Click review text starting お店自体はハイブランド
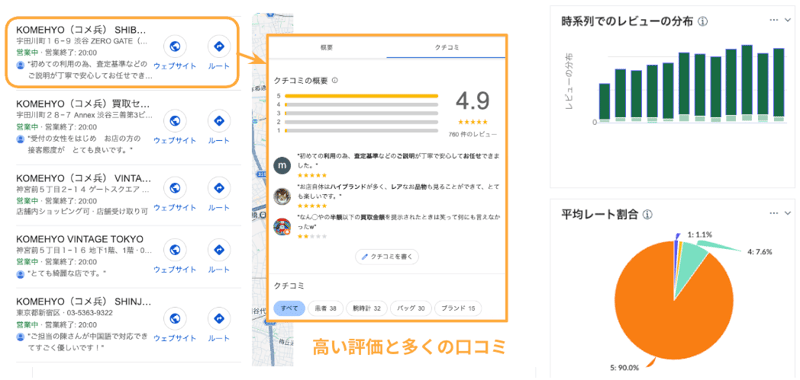The image size is (800, 380). (x=398, y=191)
